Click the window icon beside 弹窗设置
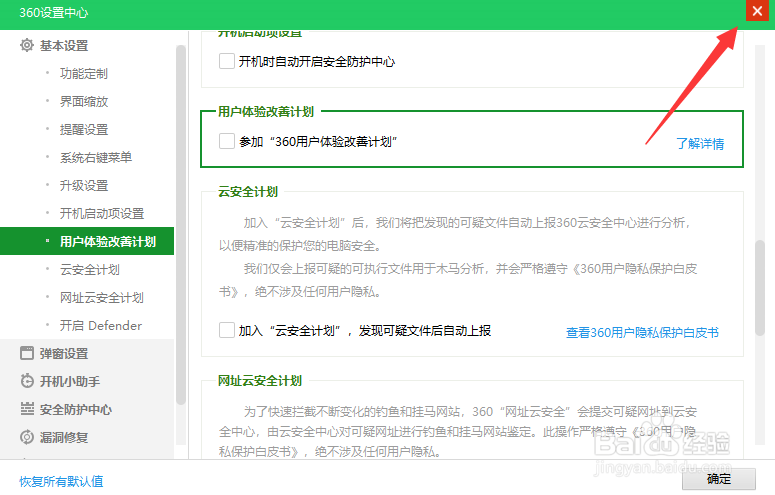775x495 pixels. (x=27, y=353)
